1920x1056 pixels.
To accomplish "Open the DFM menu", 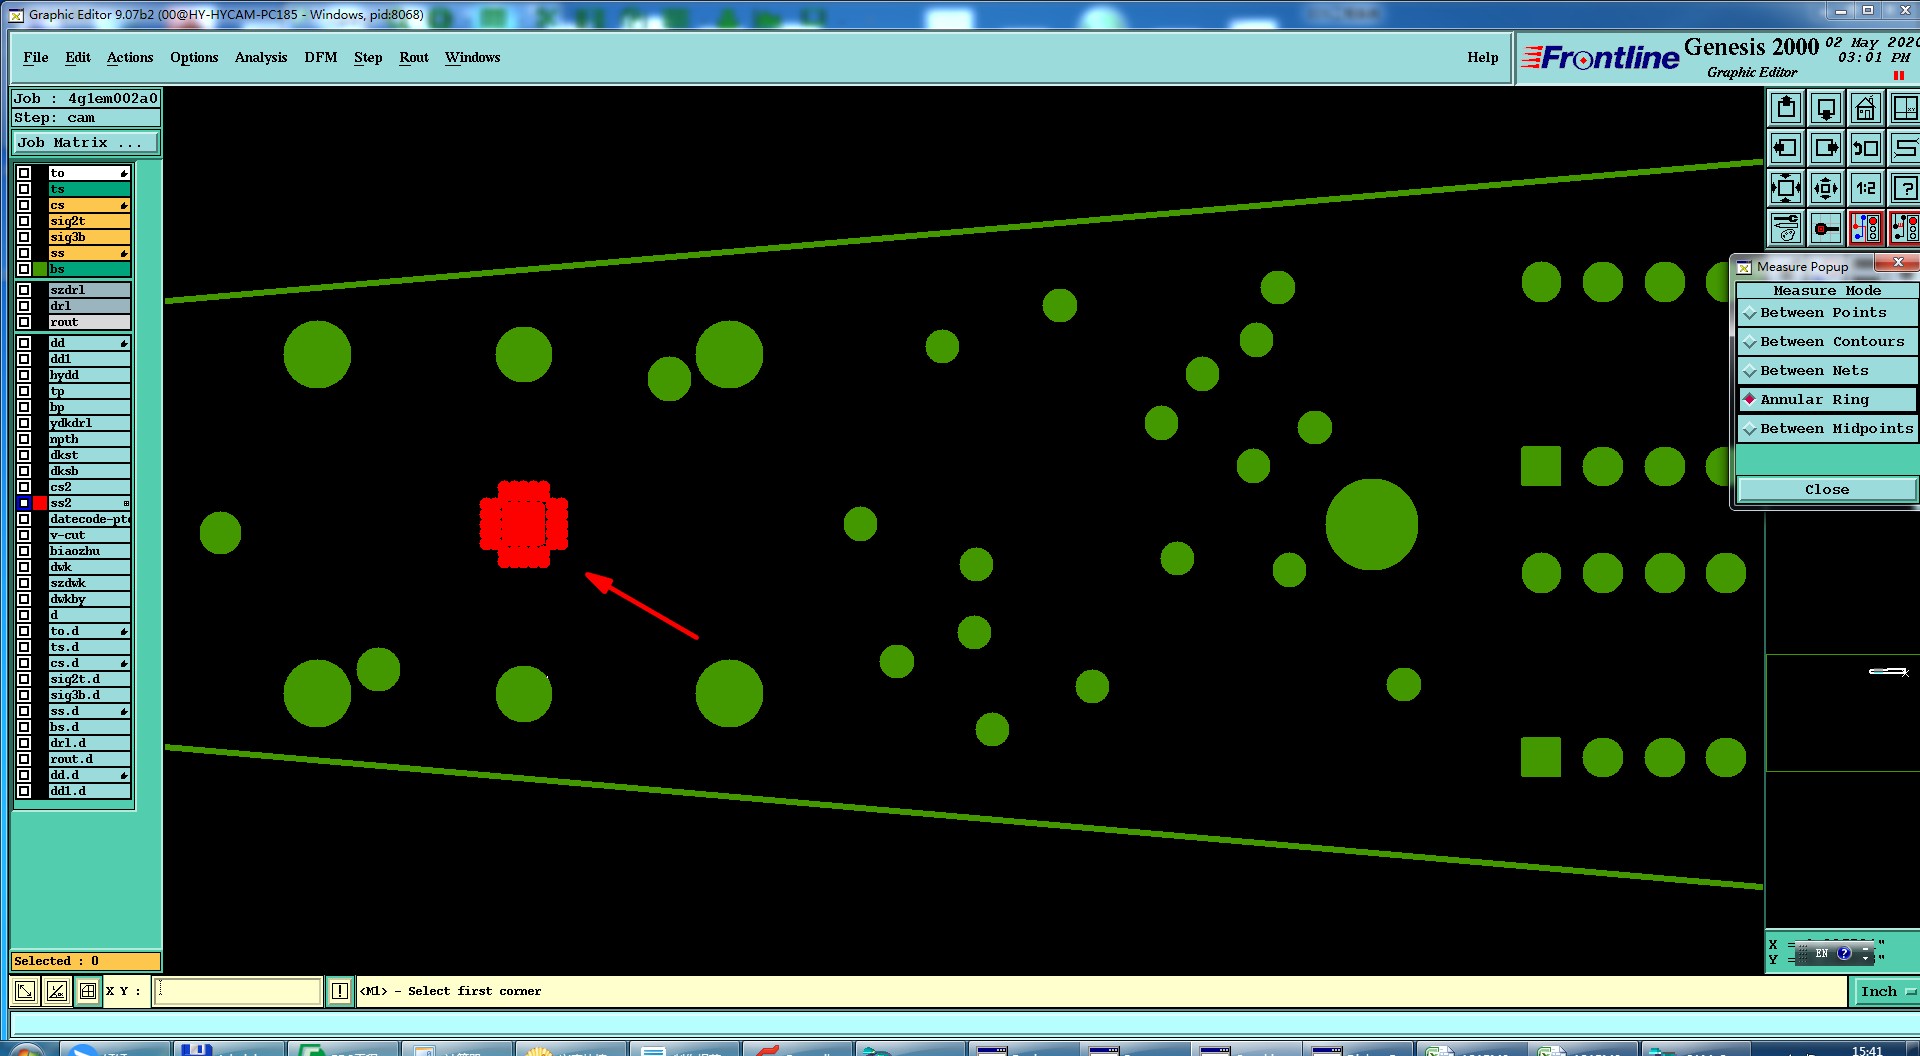I will [321, 58].
